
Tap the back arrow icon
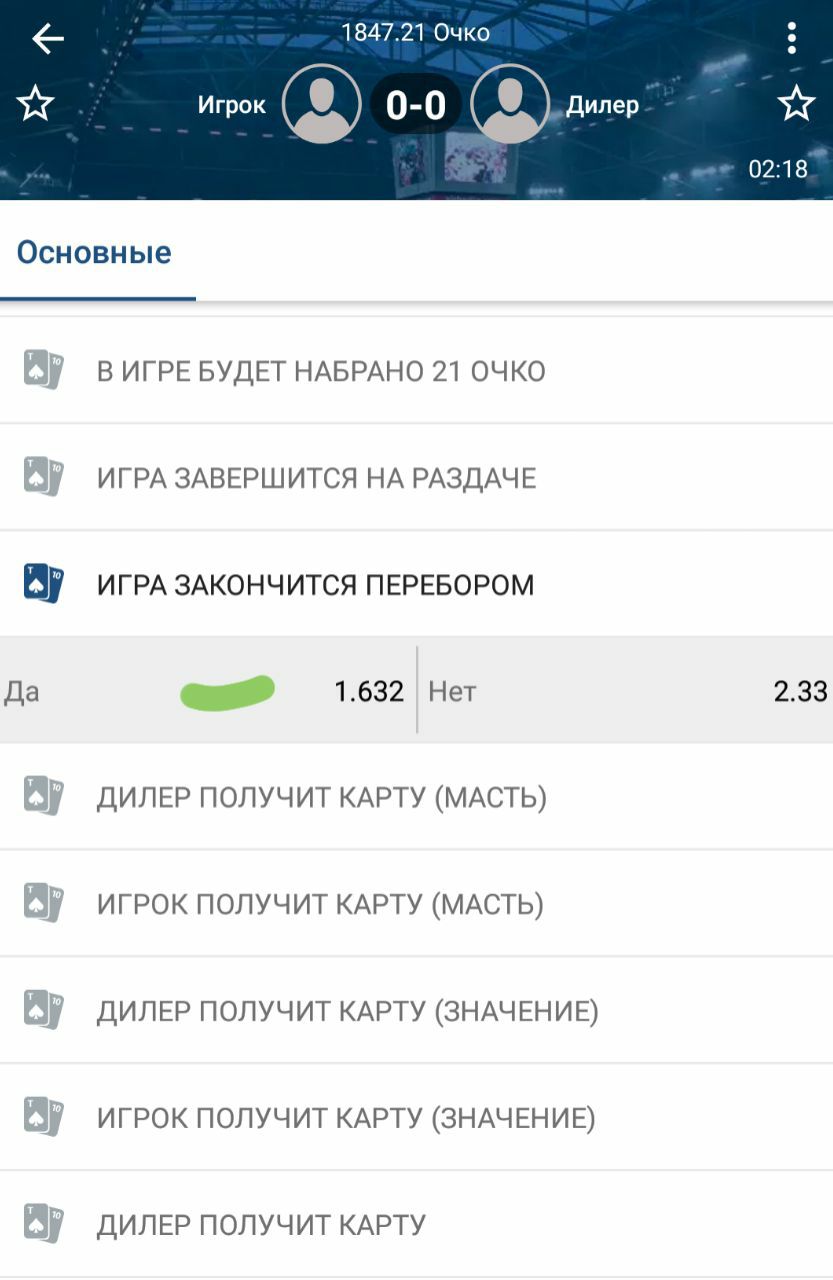pos(47,39)
